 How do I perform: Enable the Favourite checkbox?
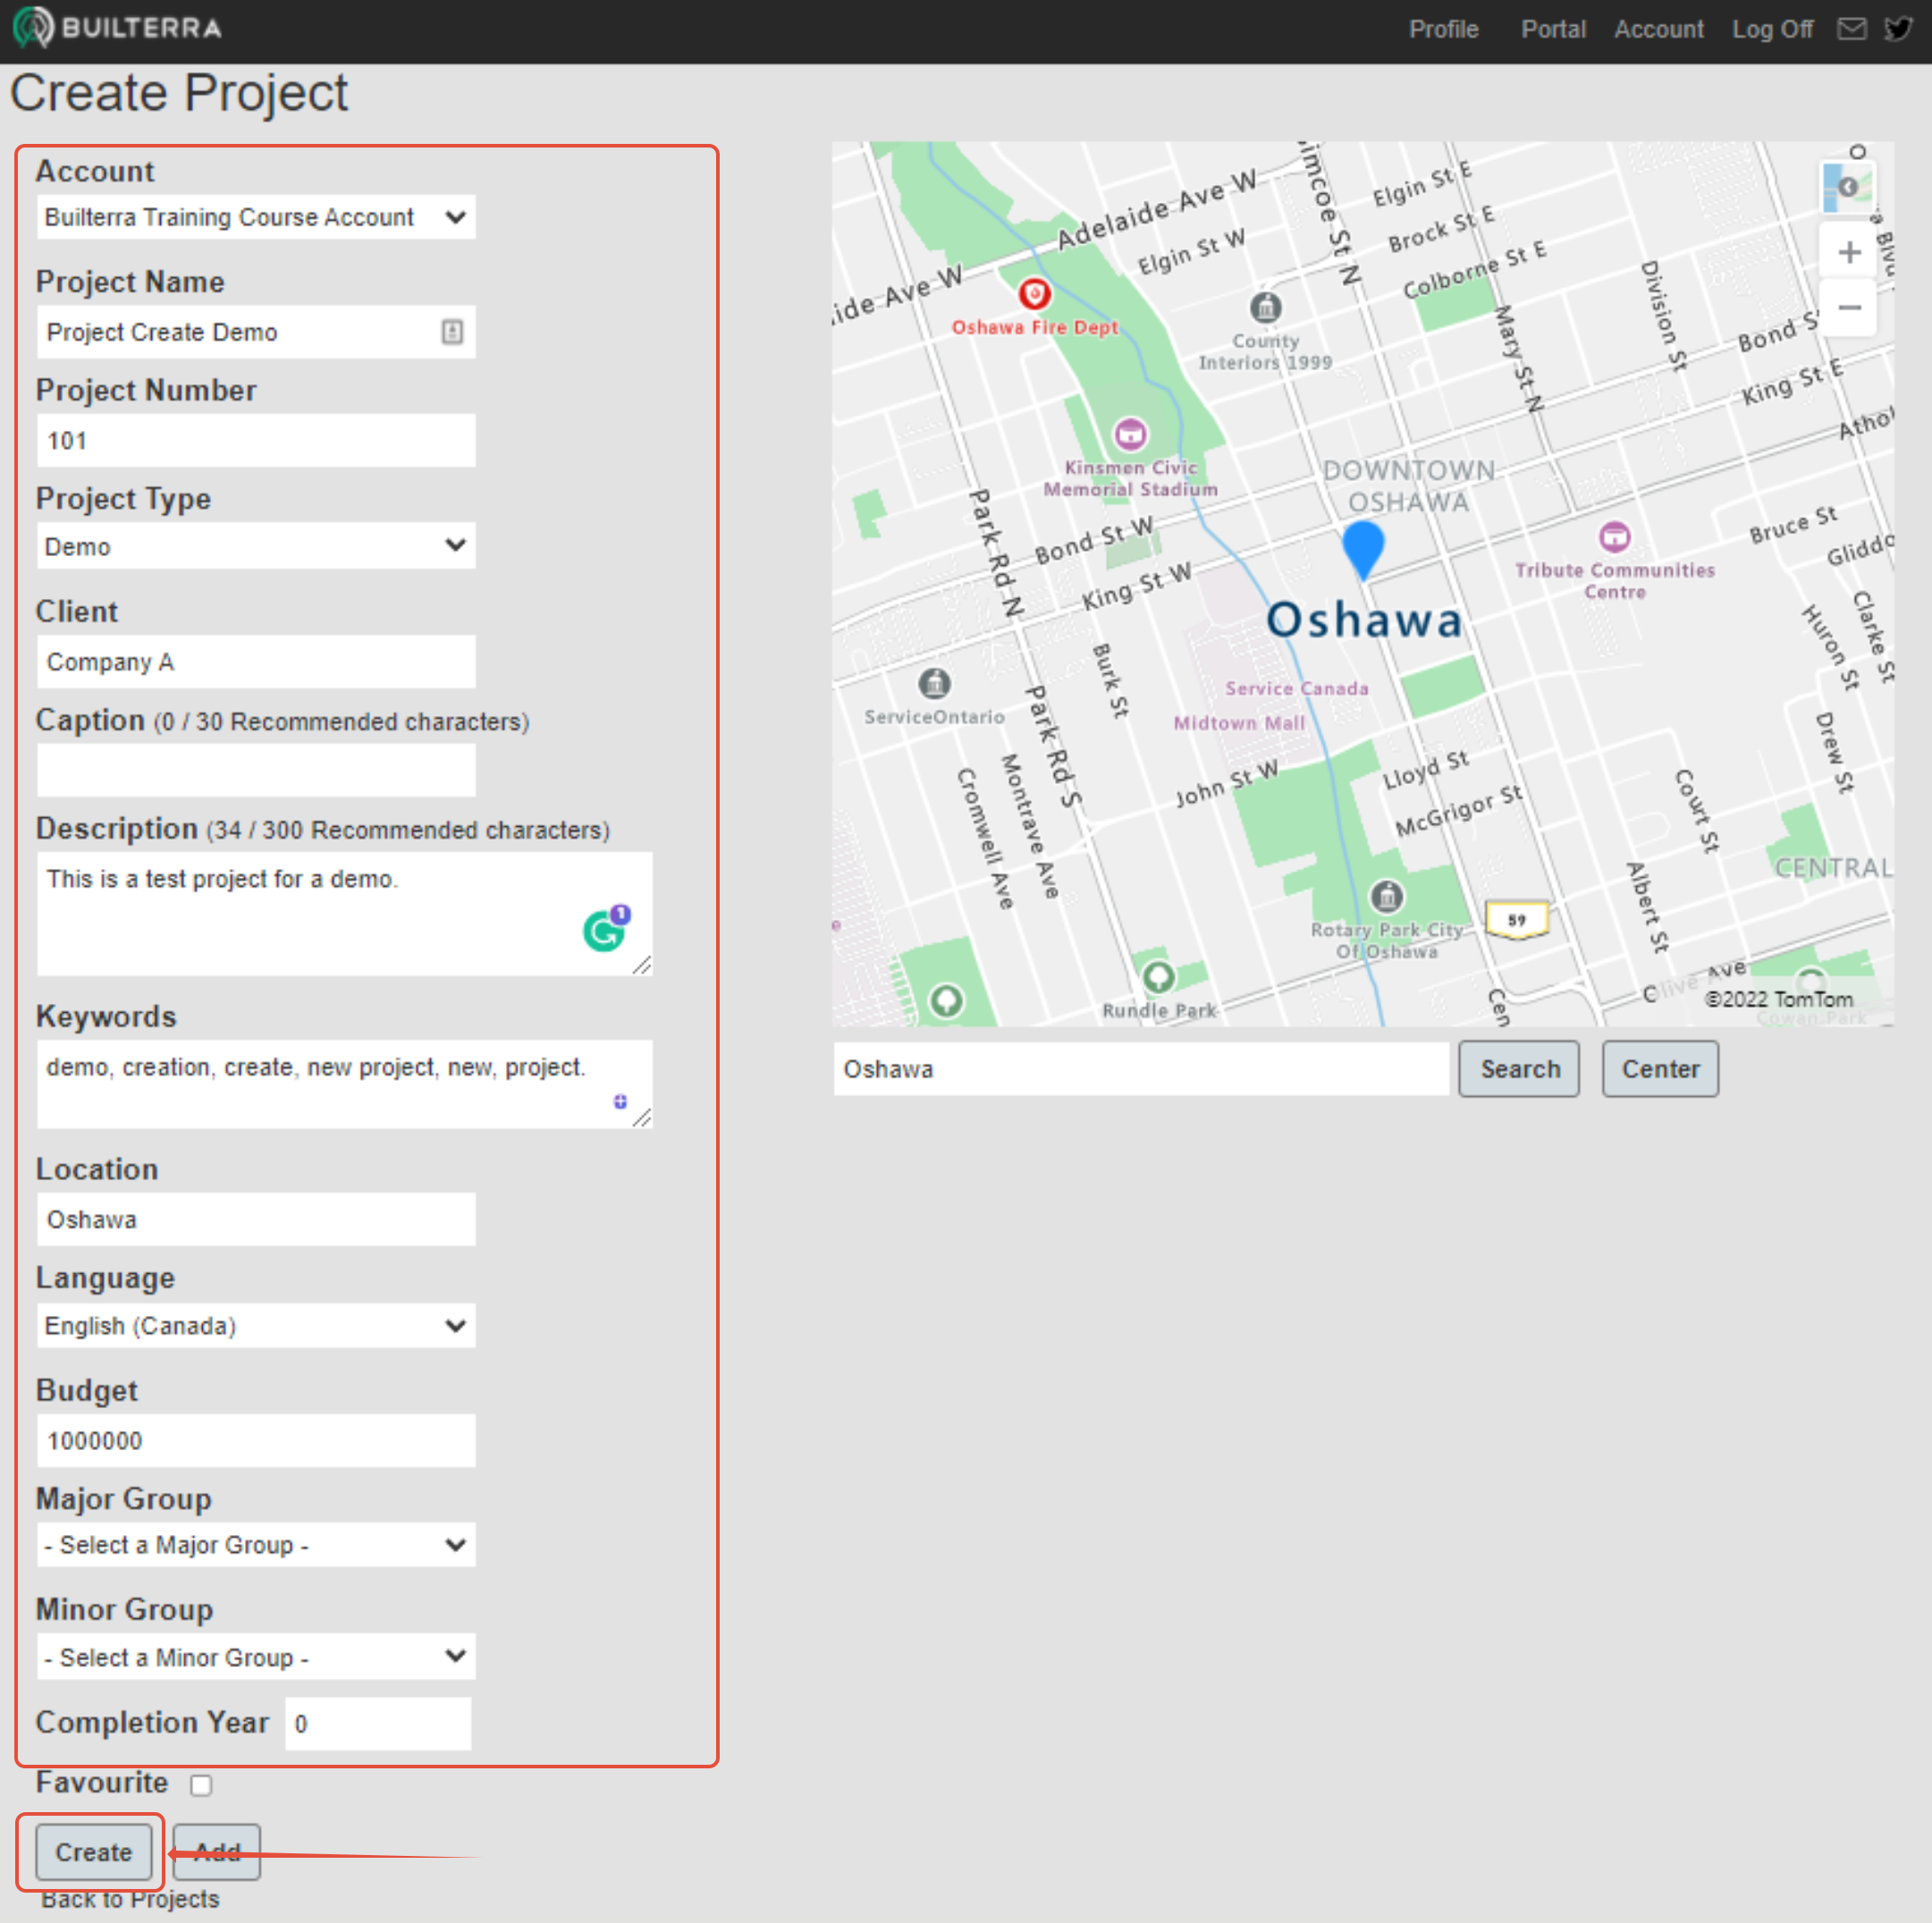201,1785
